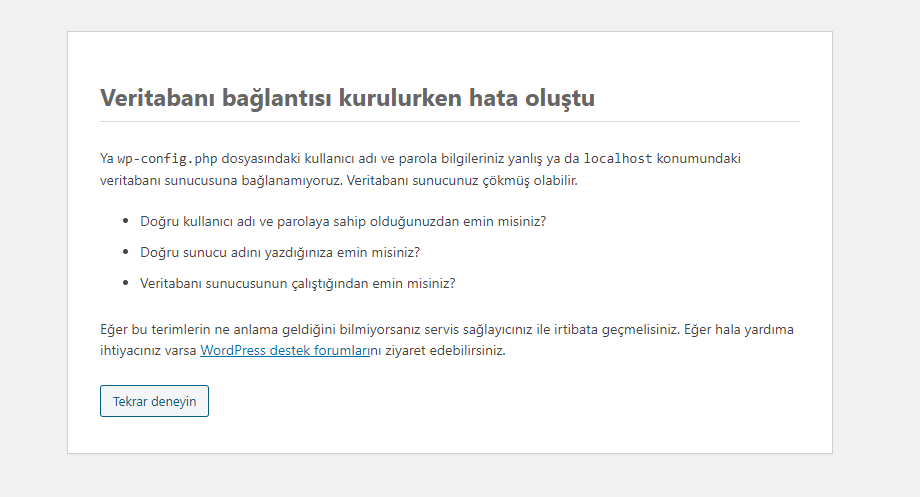Image resolution: width=920 pixels, height=497 pixels.
Task: Click the 'localhost' code text
Action: coord(618,159)
